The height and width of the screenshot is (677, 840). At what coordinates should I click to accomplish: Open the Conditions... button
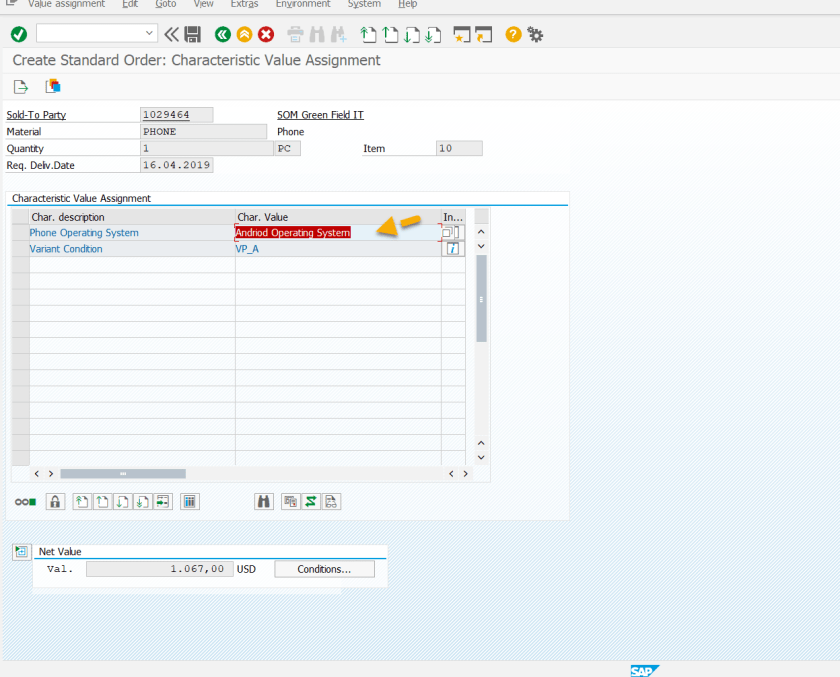pos(324,569)
